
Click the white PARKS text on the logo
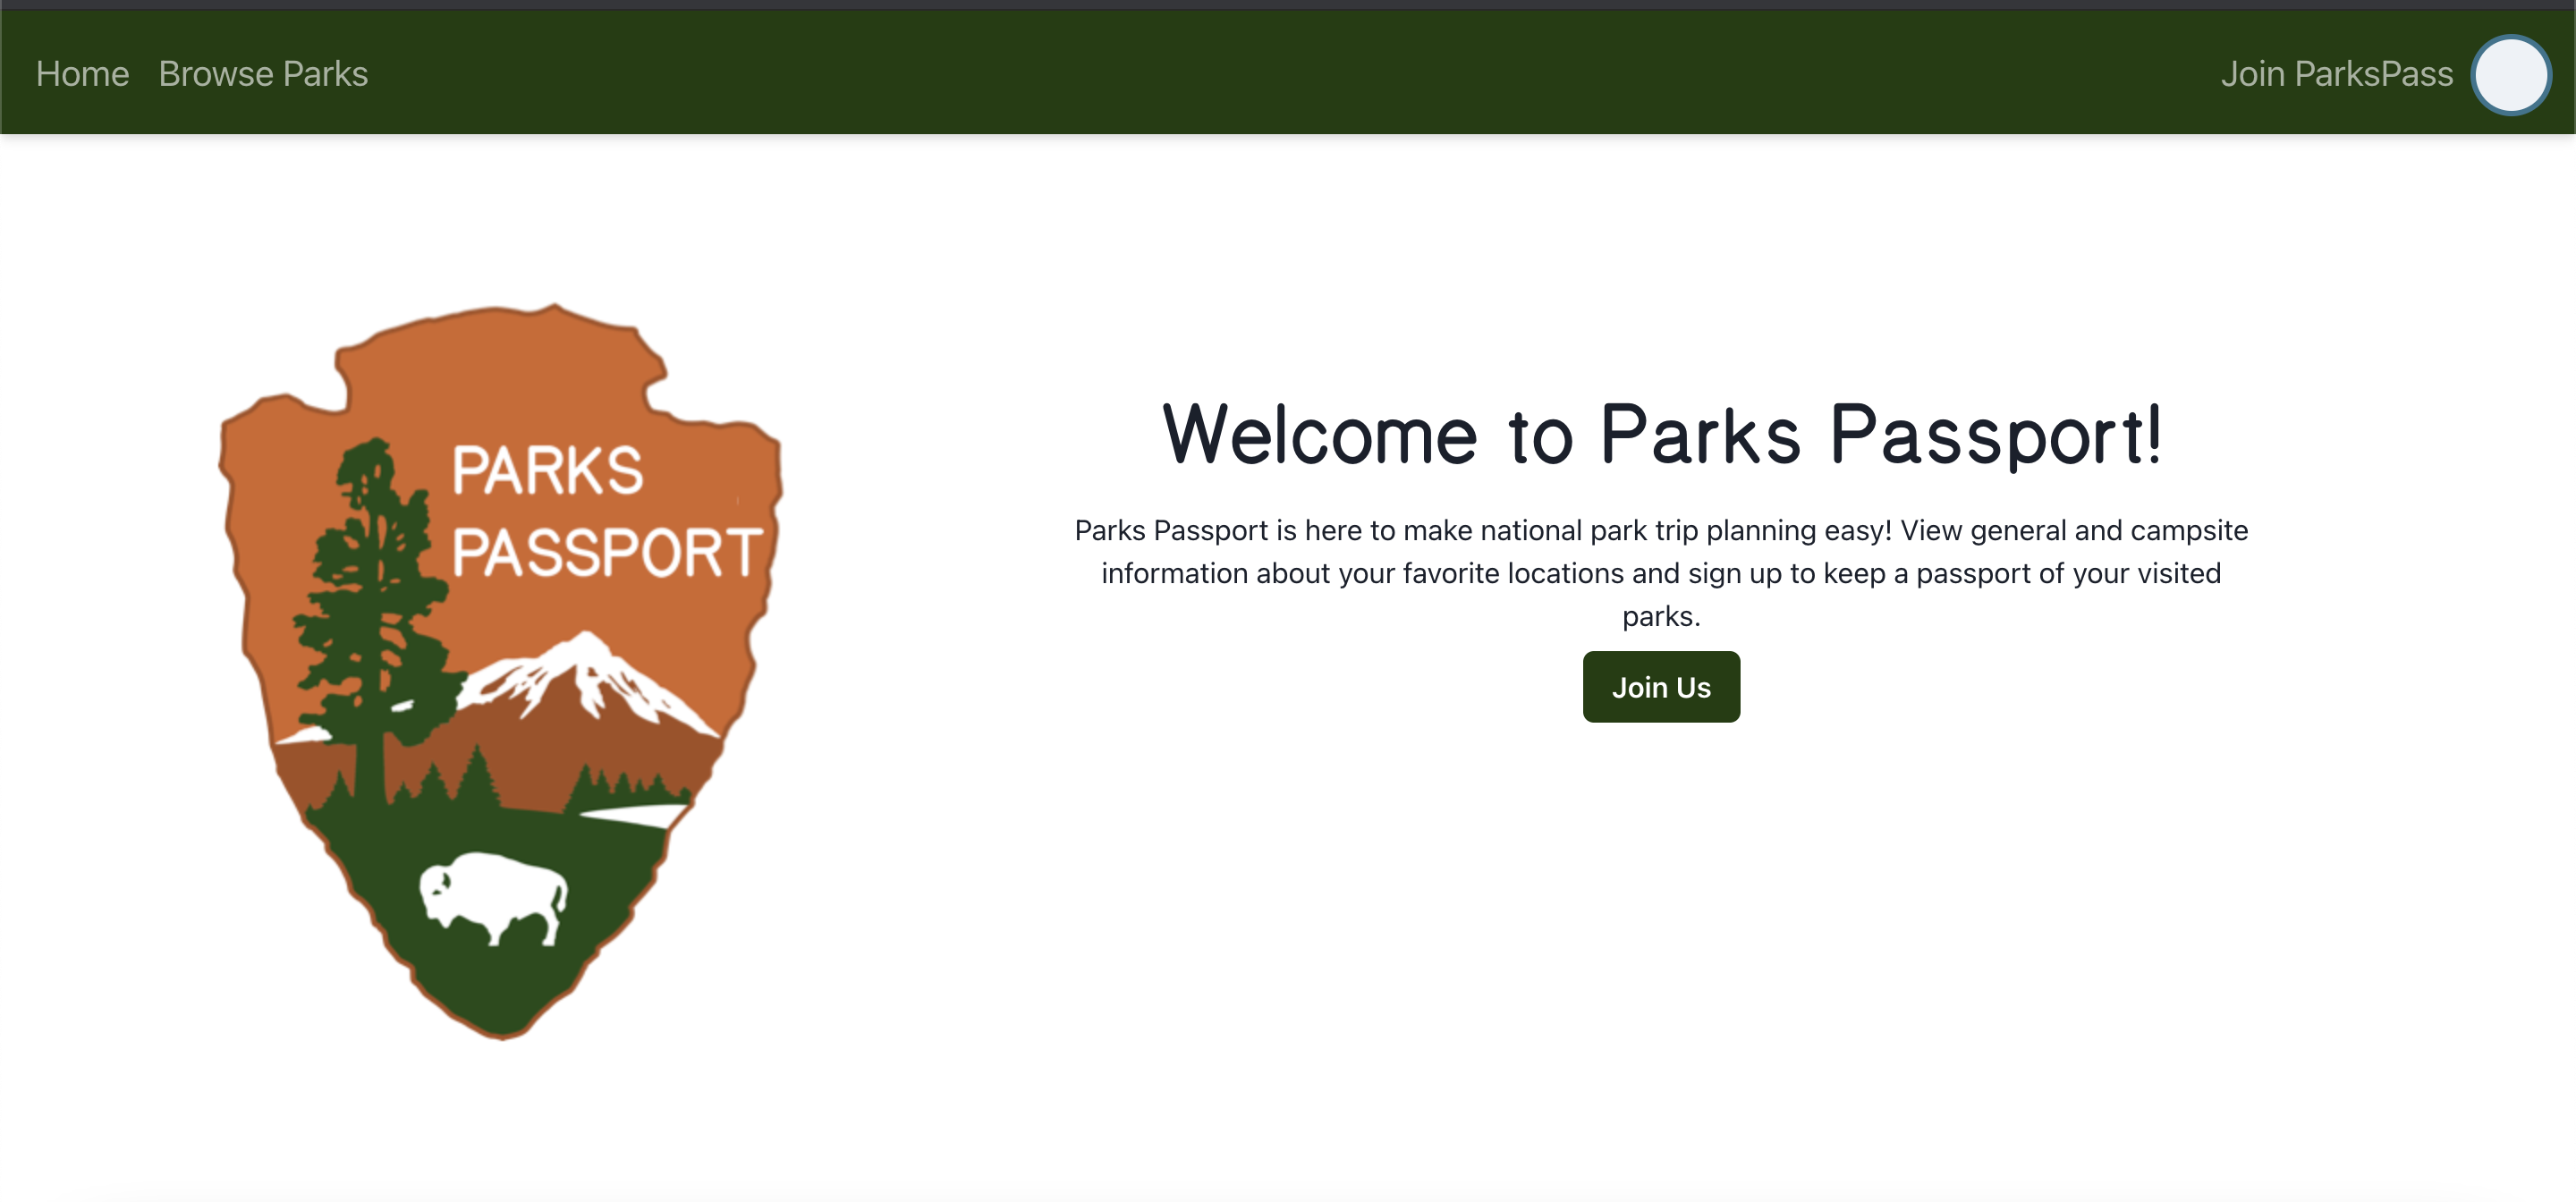[x=547, y=471]
